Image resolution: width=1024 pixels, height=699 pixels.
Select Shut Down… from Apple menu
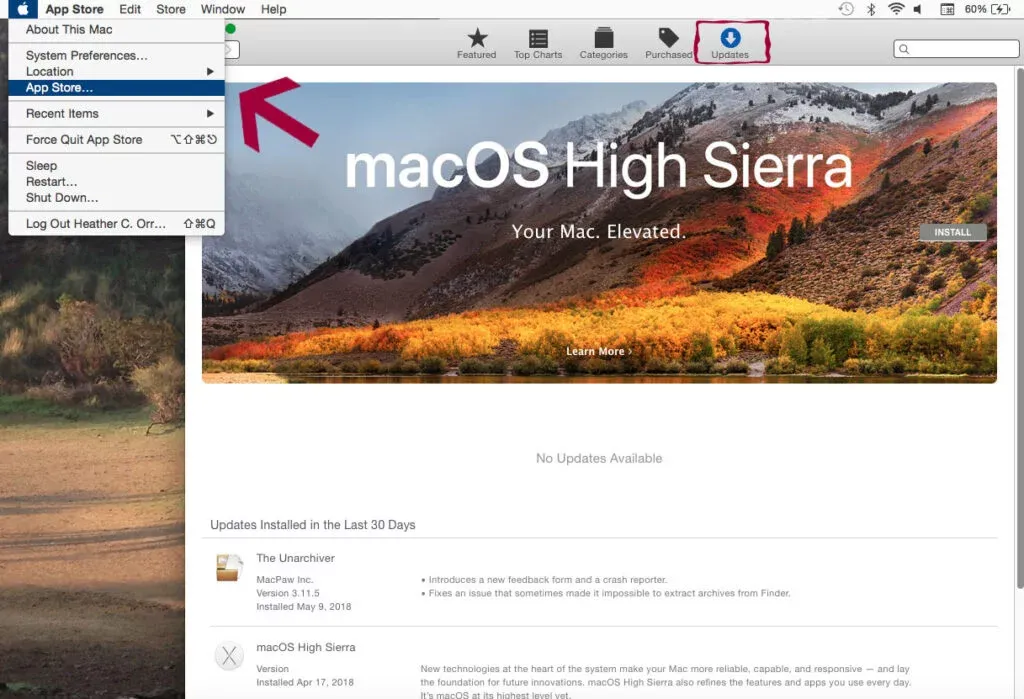pos(116,197)
